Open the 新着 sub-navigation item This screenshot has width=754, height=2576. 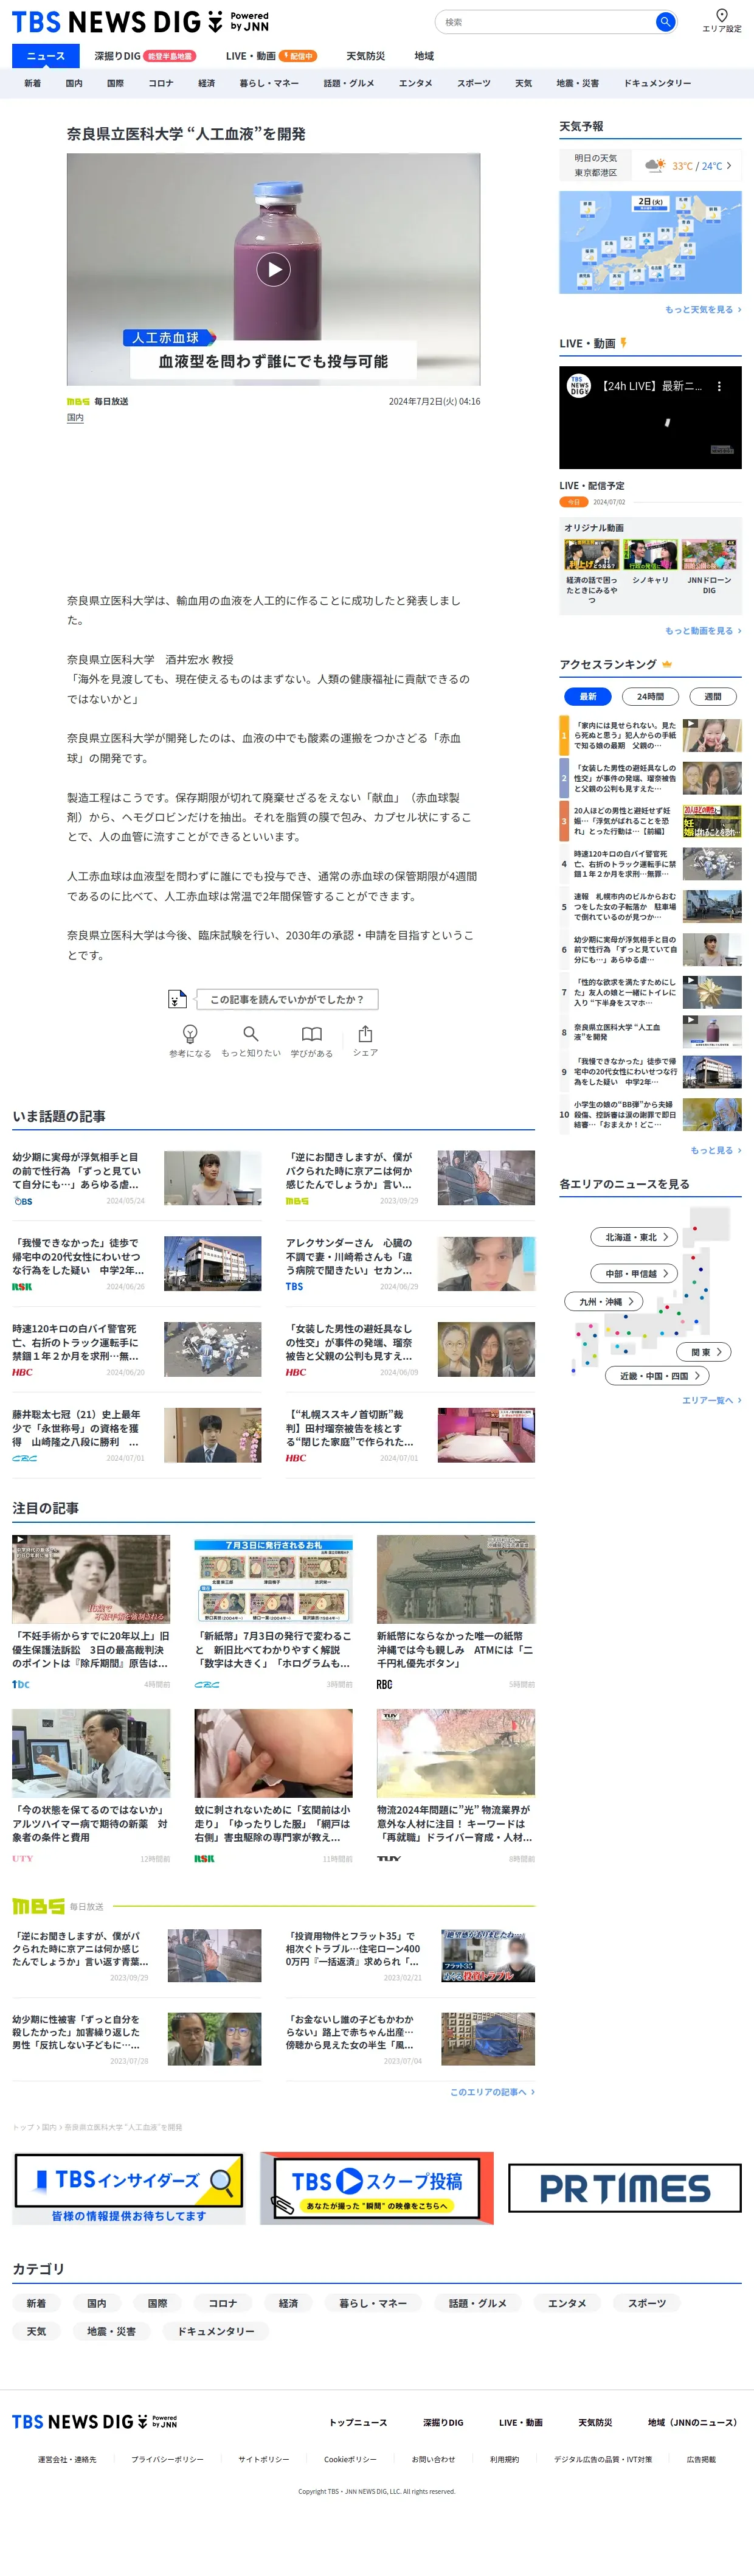pyautogui.click(x=32, y=84)
